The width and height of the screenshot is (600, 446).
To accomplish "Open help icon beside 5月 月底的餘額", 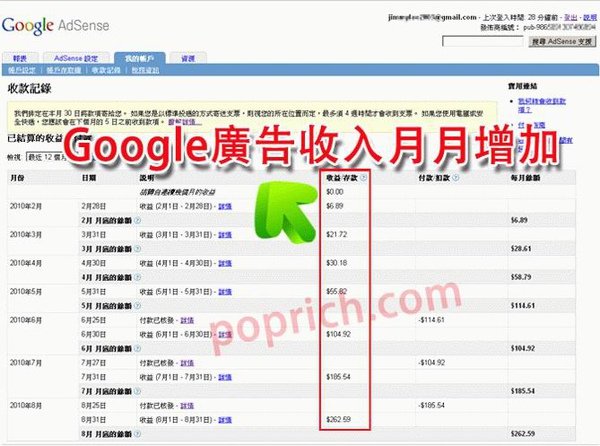I will point(137,306).
